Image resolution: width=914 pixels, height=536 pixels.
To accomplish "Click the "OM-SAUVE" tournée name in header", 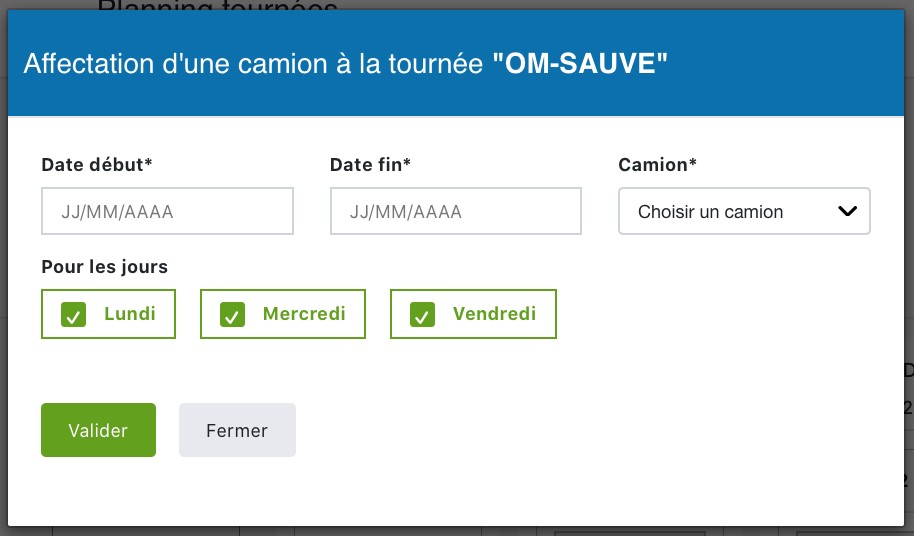I will 581,65.
